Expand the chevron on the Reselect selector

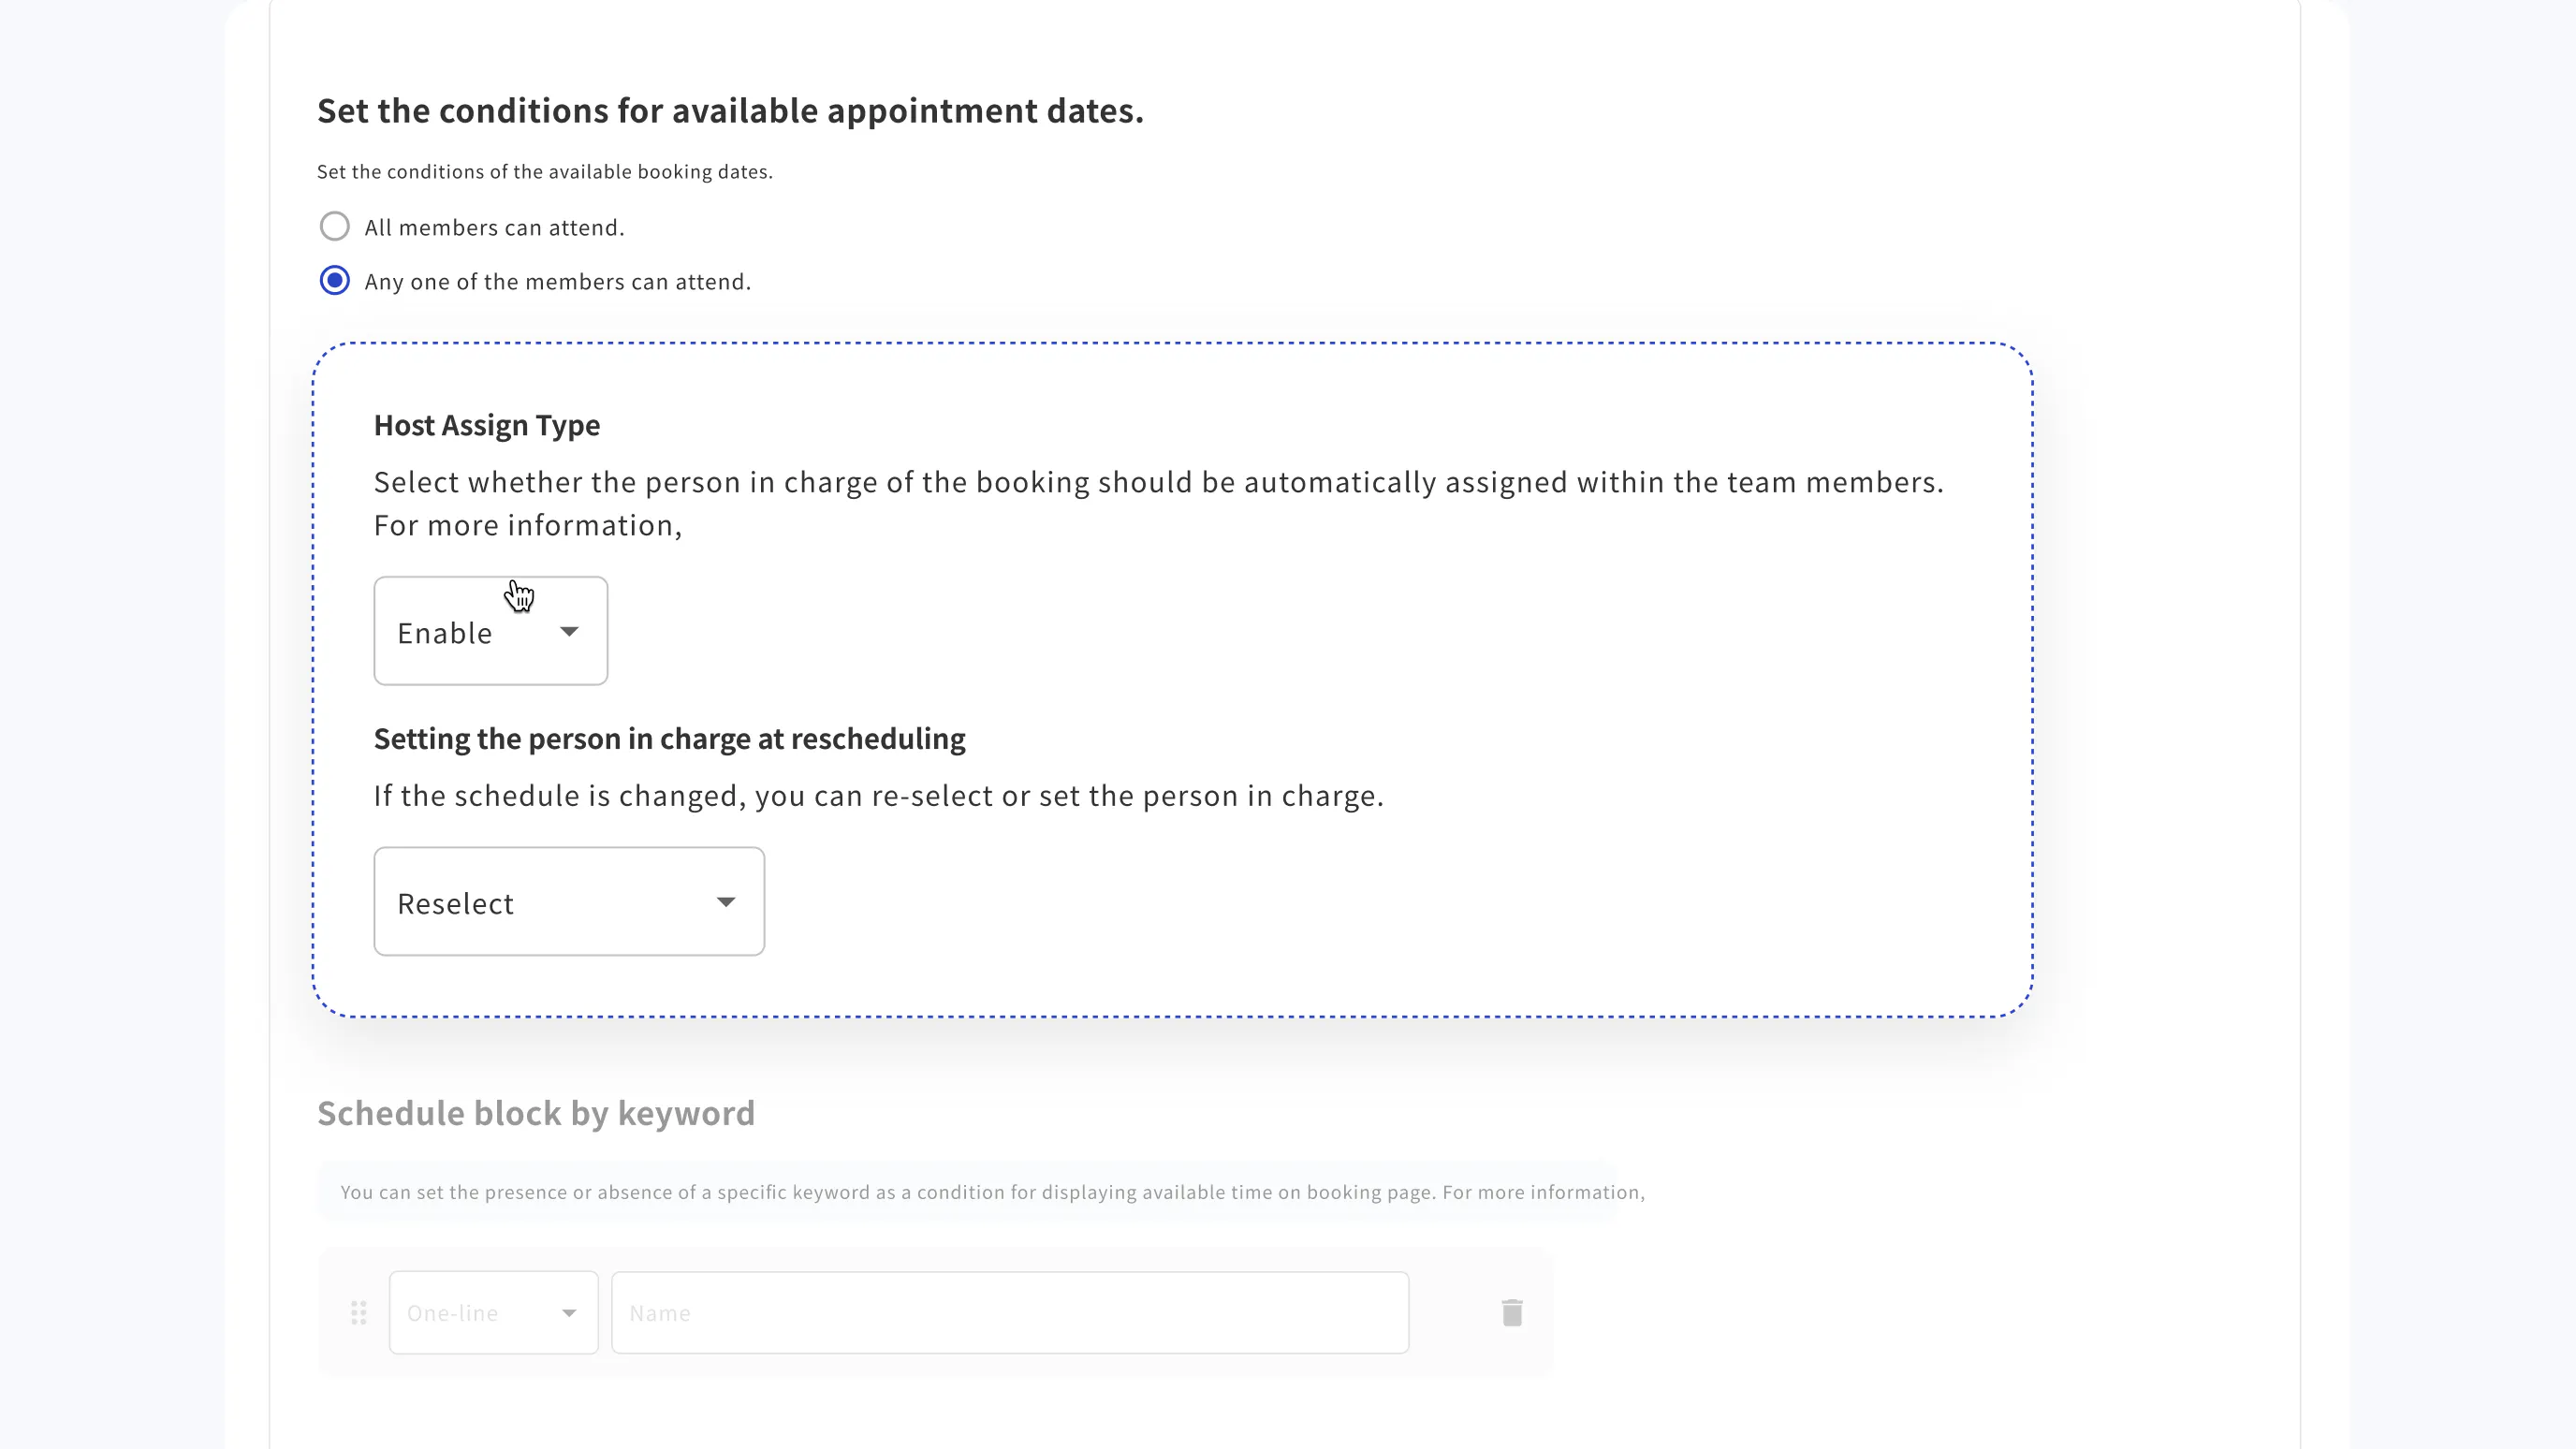[726, 902]
